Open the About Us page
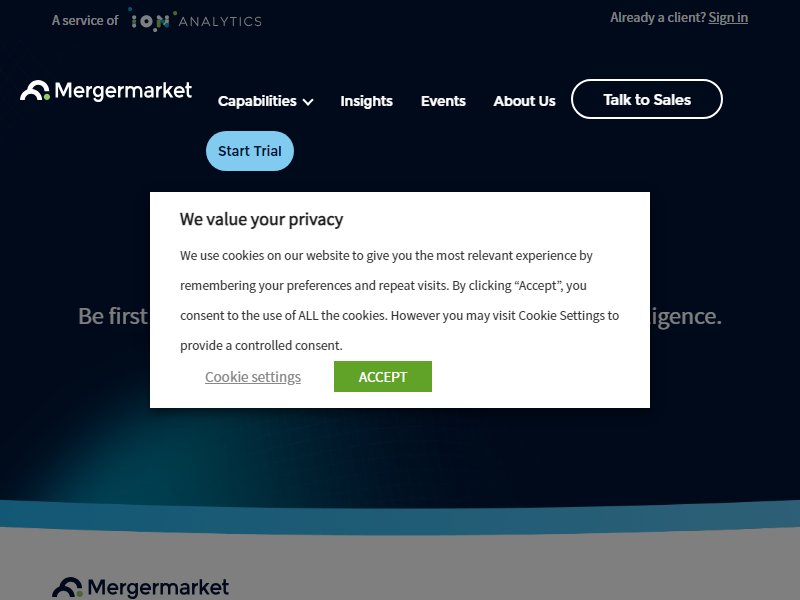800x600 pixels. click(x=524, y=101)
